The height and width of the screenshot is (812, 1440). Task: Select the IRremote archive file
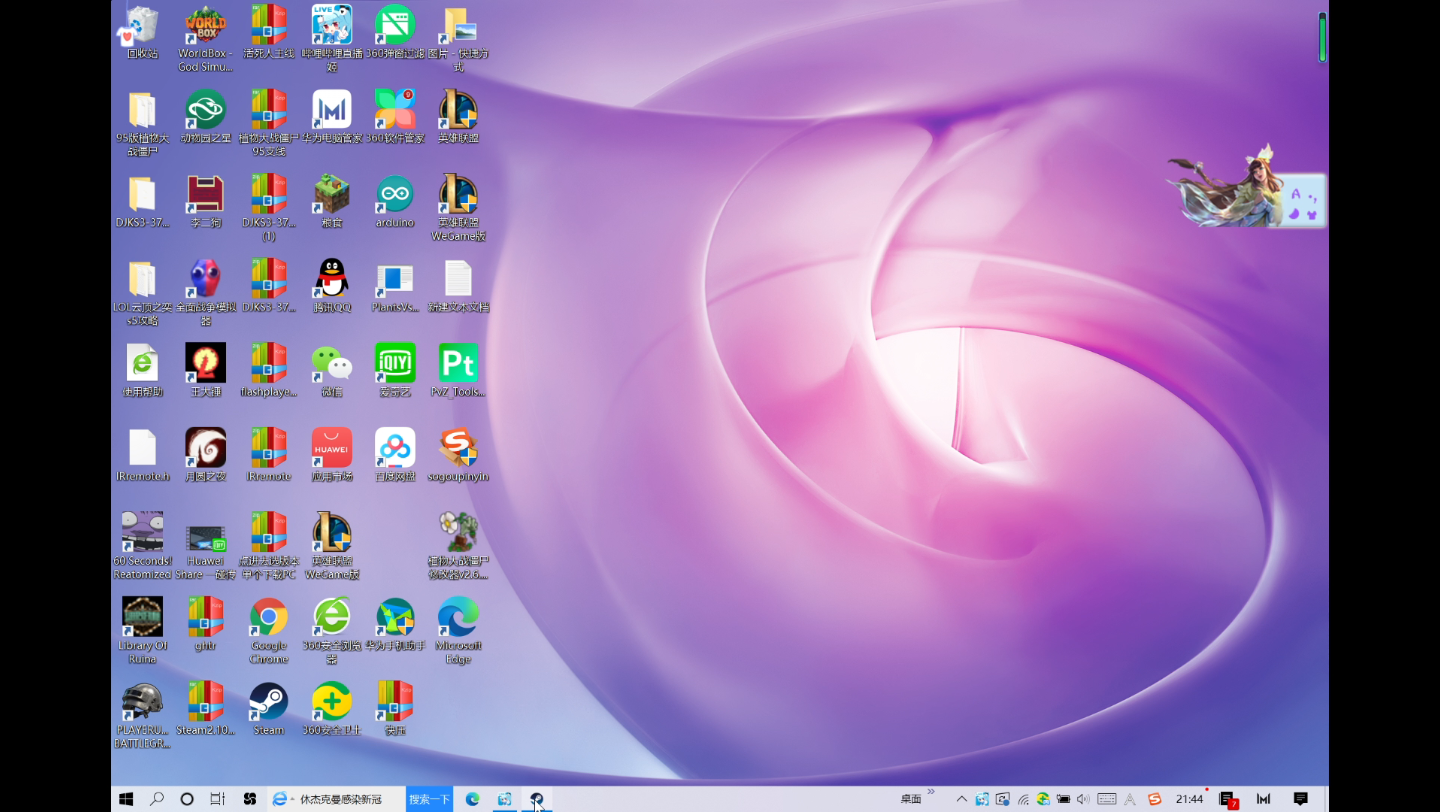269,455
